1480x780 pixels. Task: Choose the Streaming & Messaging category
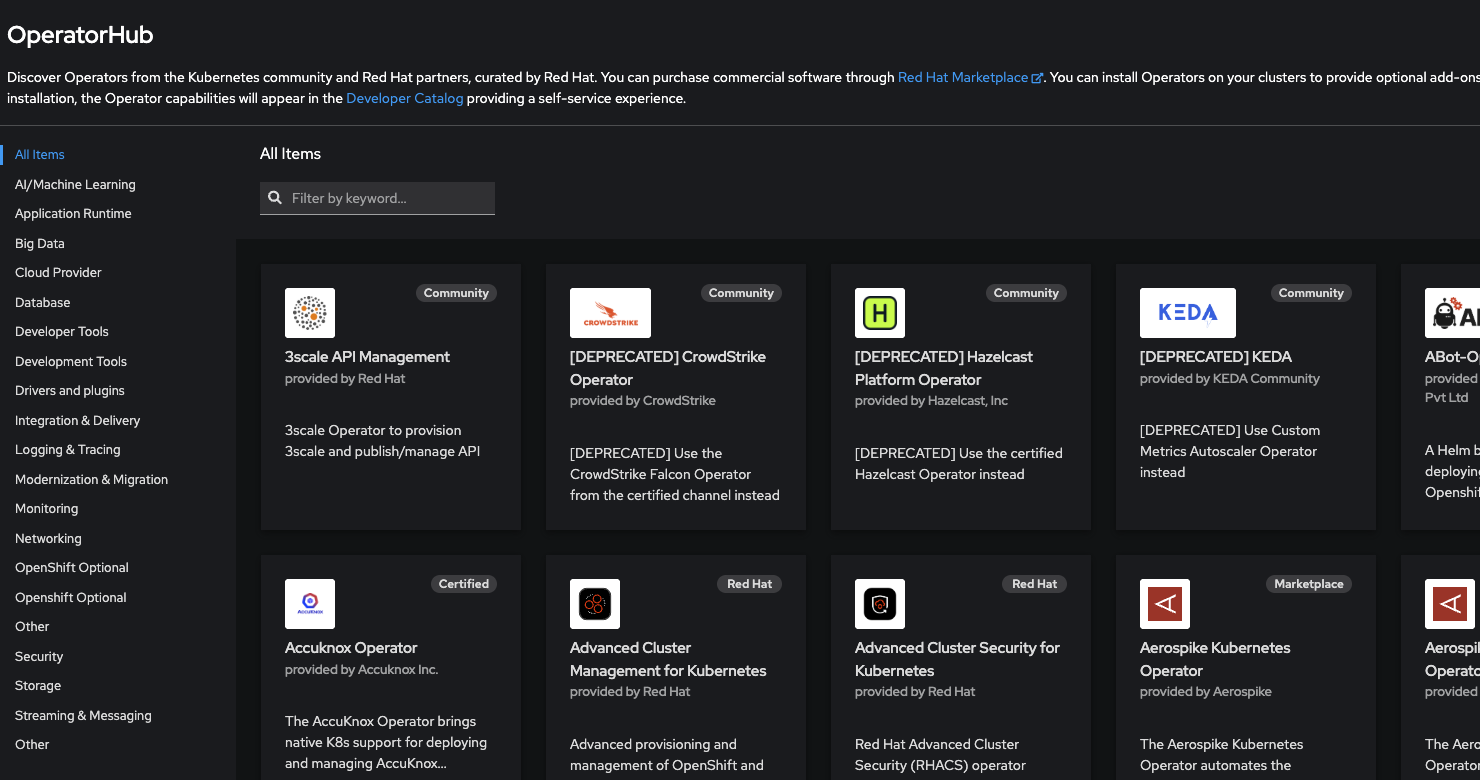pos(83,716)
